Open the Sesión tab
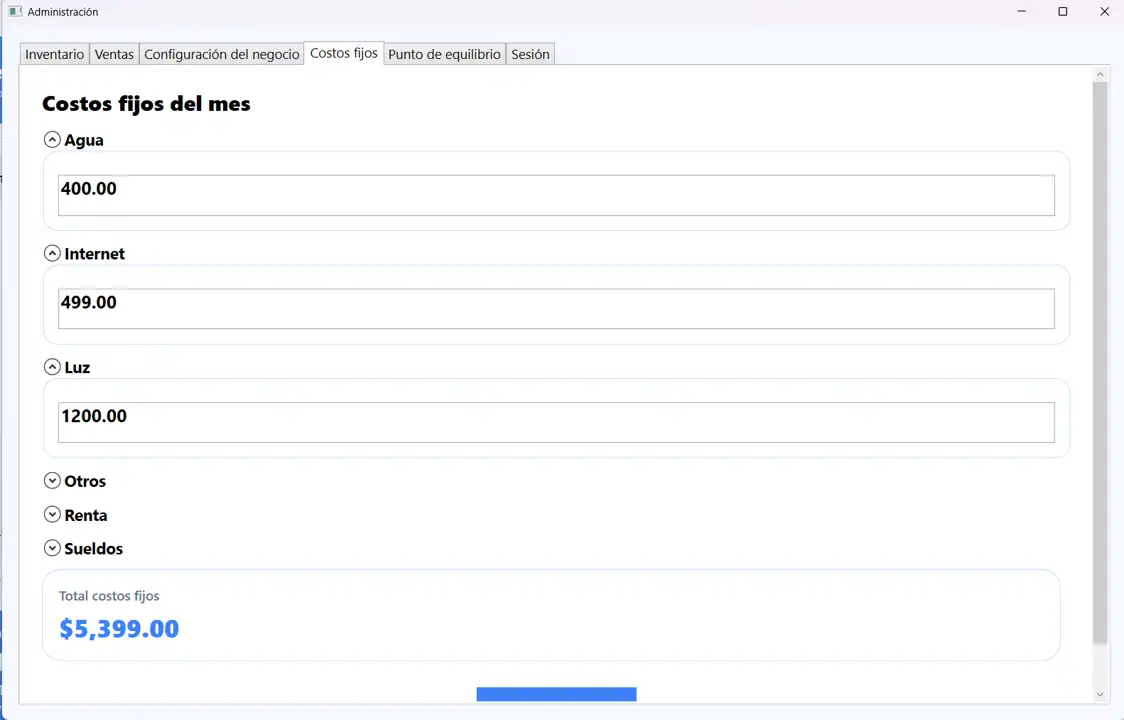This screenshot has height=720, width=1124. (x=530, y=55)
